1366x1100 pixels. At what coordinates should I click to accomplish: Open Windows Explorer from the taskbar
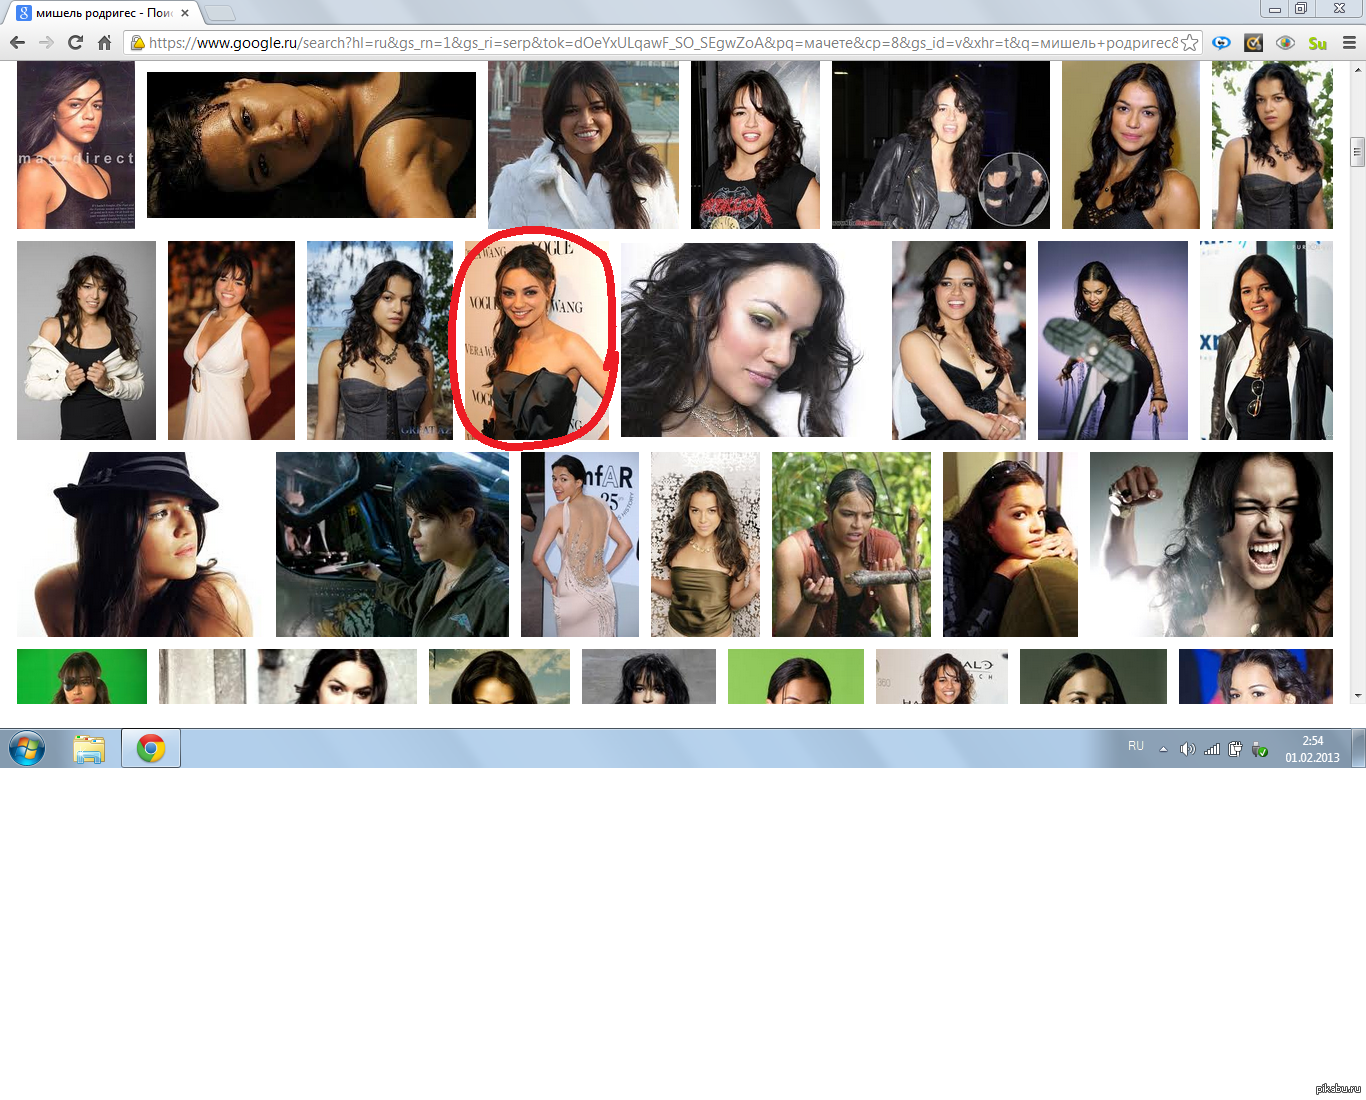[x=89, y=748]
